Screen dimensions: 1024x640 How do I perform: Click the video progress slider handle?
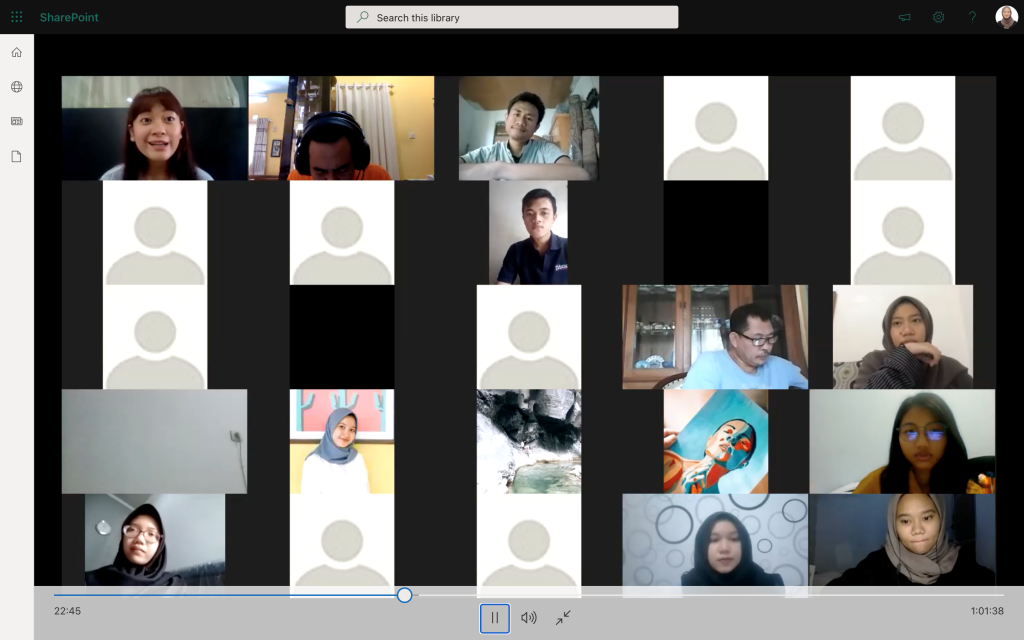(x=404, y=595)
